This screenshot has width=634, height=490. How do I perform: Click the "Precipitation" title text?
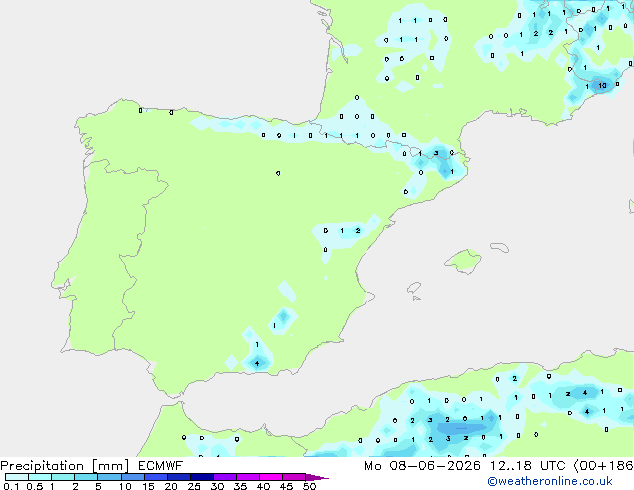42,466
